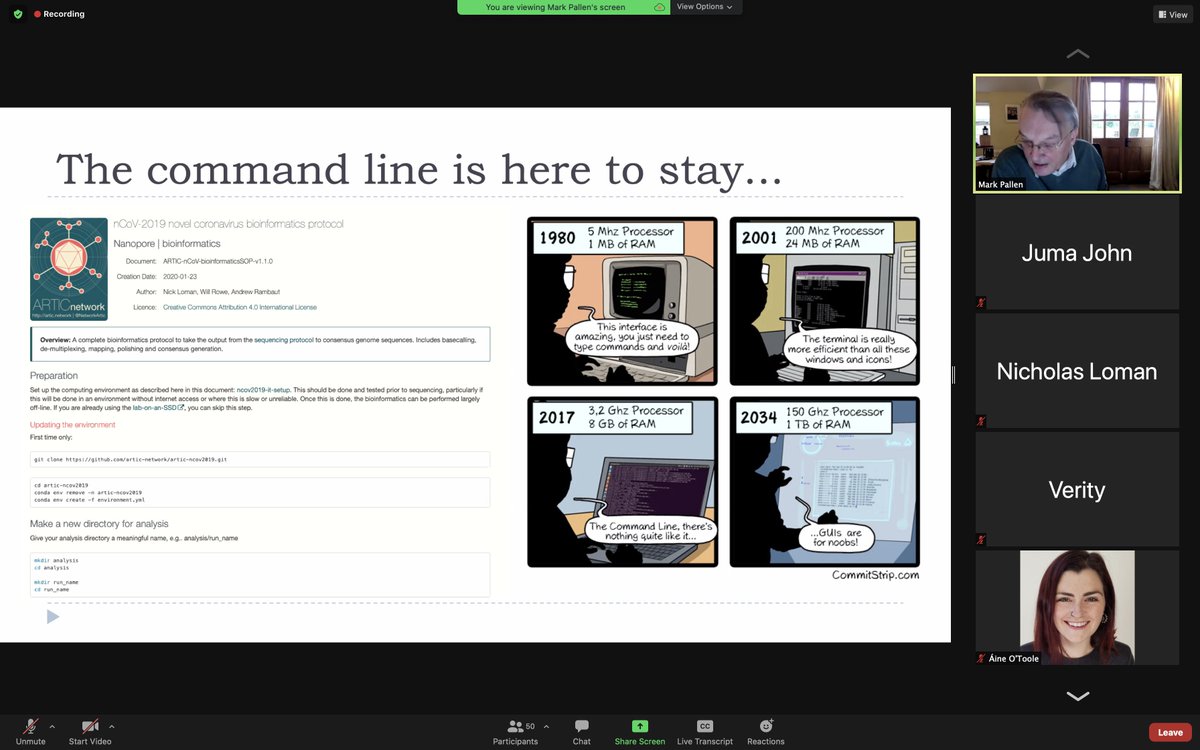The image size is (1200, 750).
Task: Select Mark Pallen's video thumbnail
Action: click(x=1077, y=133)
